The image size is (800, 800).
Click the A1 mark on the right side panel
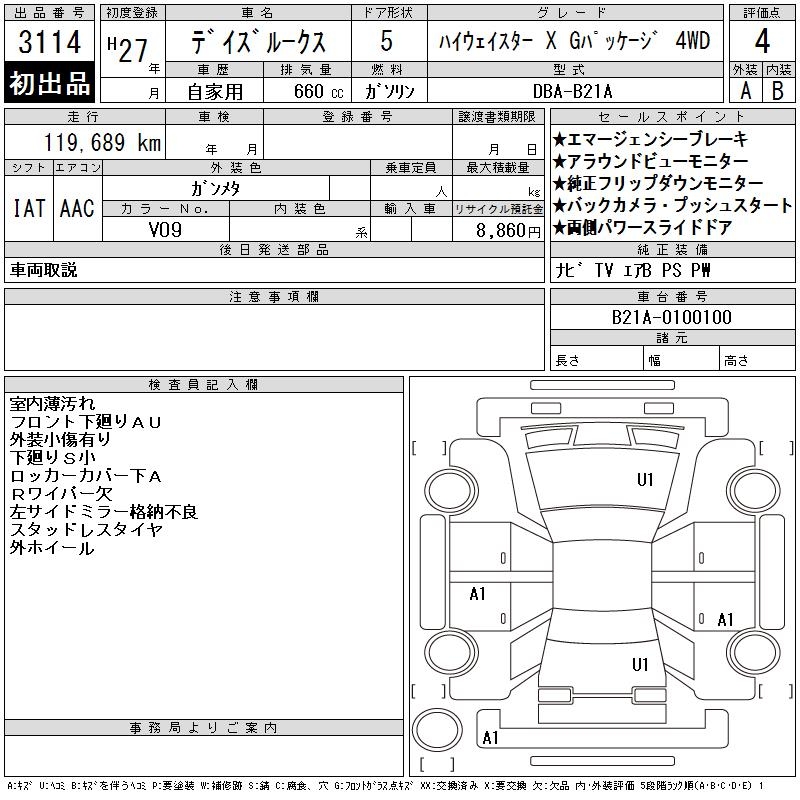[725, 620]
